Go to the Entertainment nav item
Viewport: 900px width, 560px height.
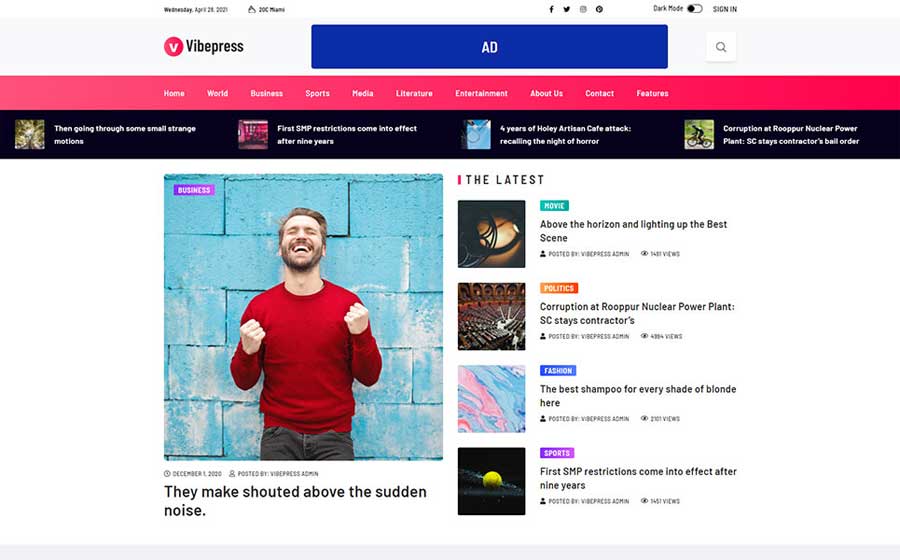481,93
